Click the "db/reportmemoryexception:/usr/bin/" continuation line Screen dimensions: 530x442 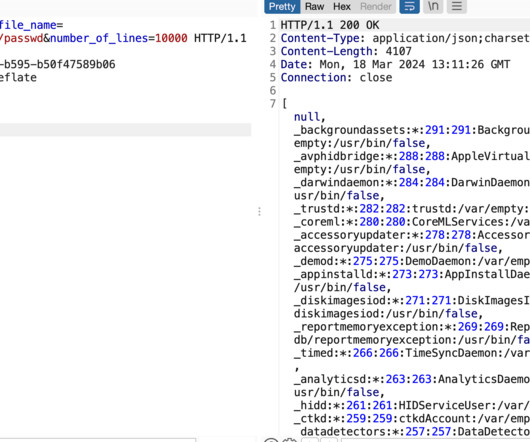[412, 340]
